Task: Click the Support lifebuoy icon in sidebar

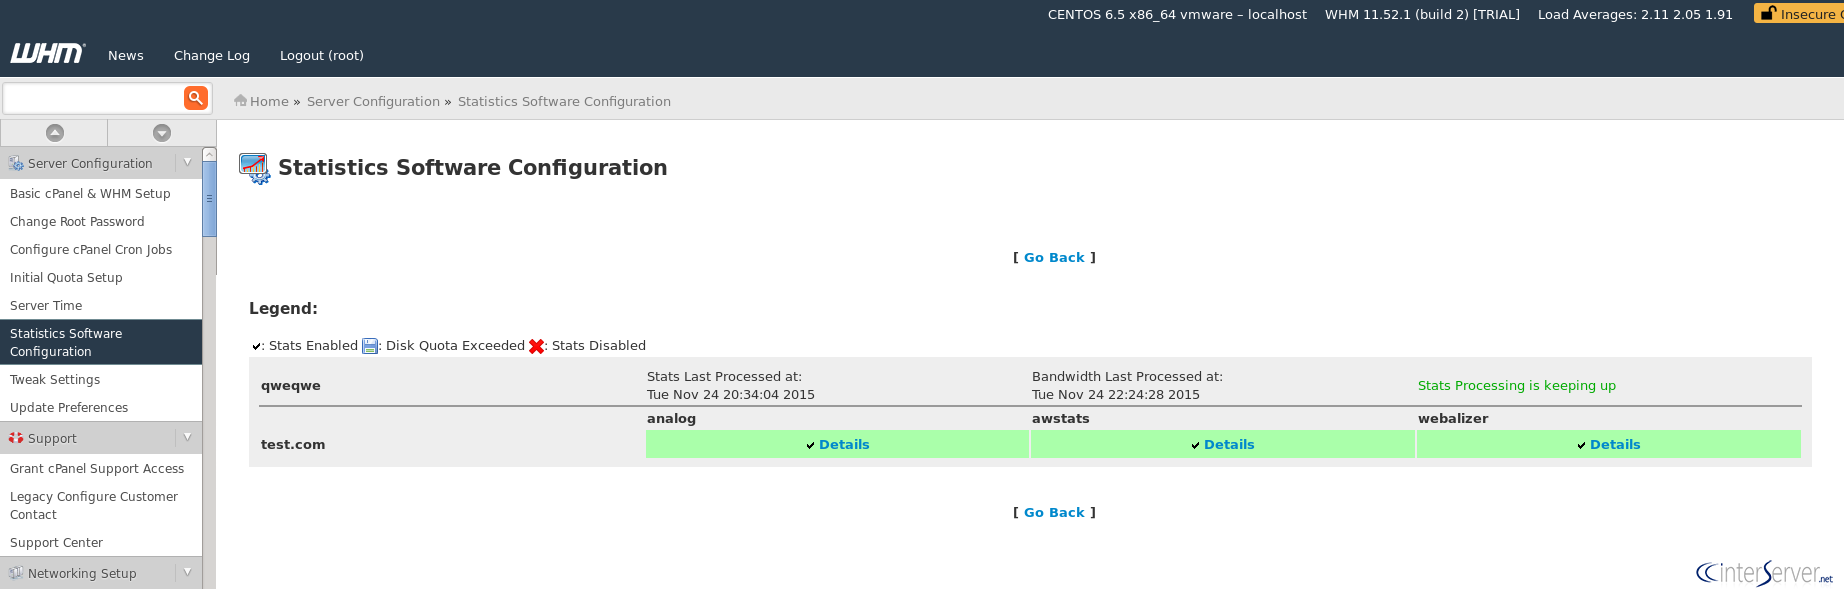Action: (x=16, y=438)
